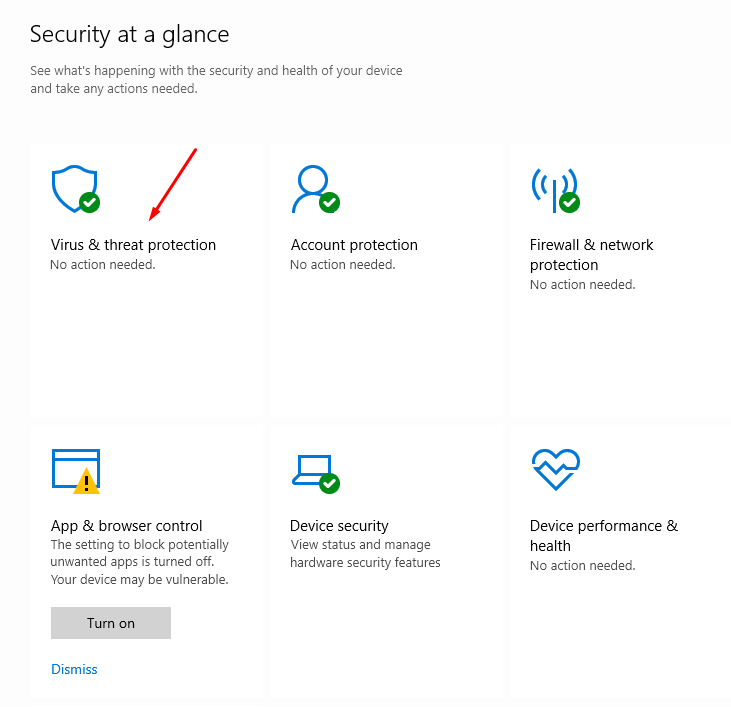
Task: Click 'View status and manage hardware security features'
Action: pyautogui.click(x=365, y=554)
